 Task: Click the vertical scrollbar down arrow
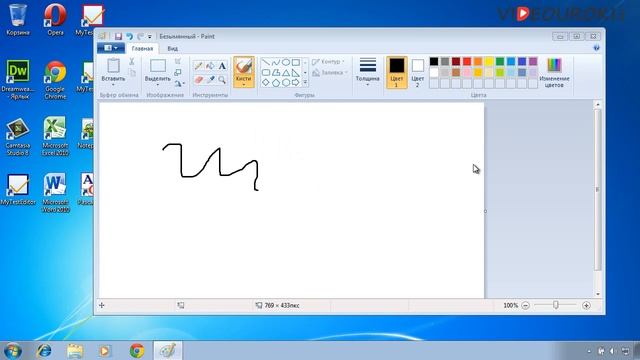click(598, 294)
